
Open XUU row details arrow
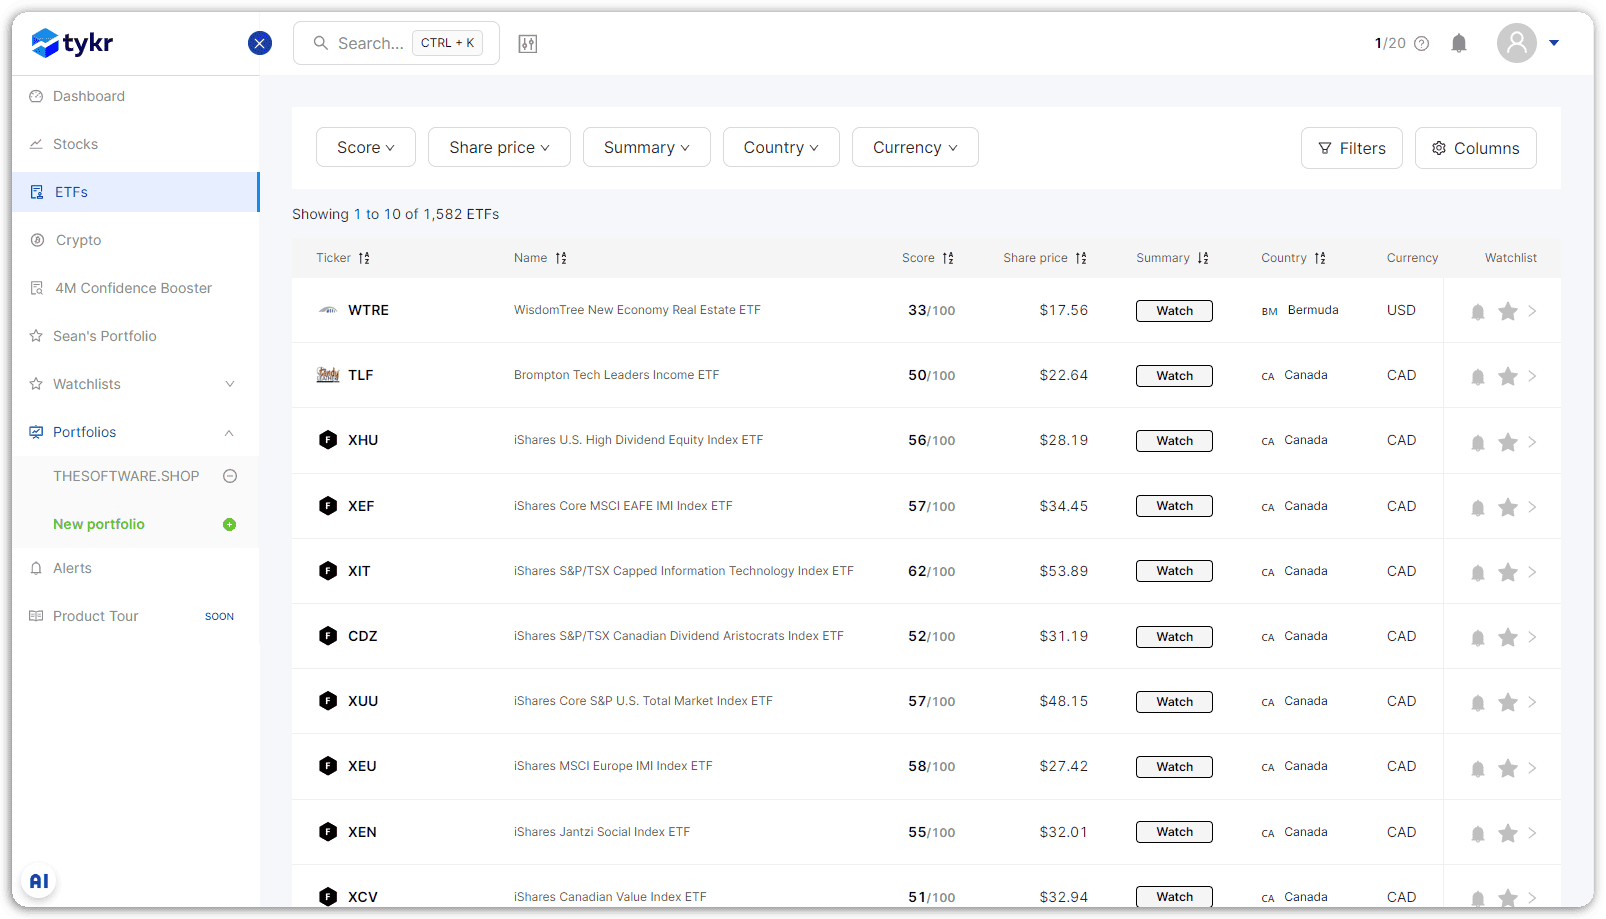point(1532,702)
